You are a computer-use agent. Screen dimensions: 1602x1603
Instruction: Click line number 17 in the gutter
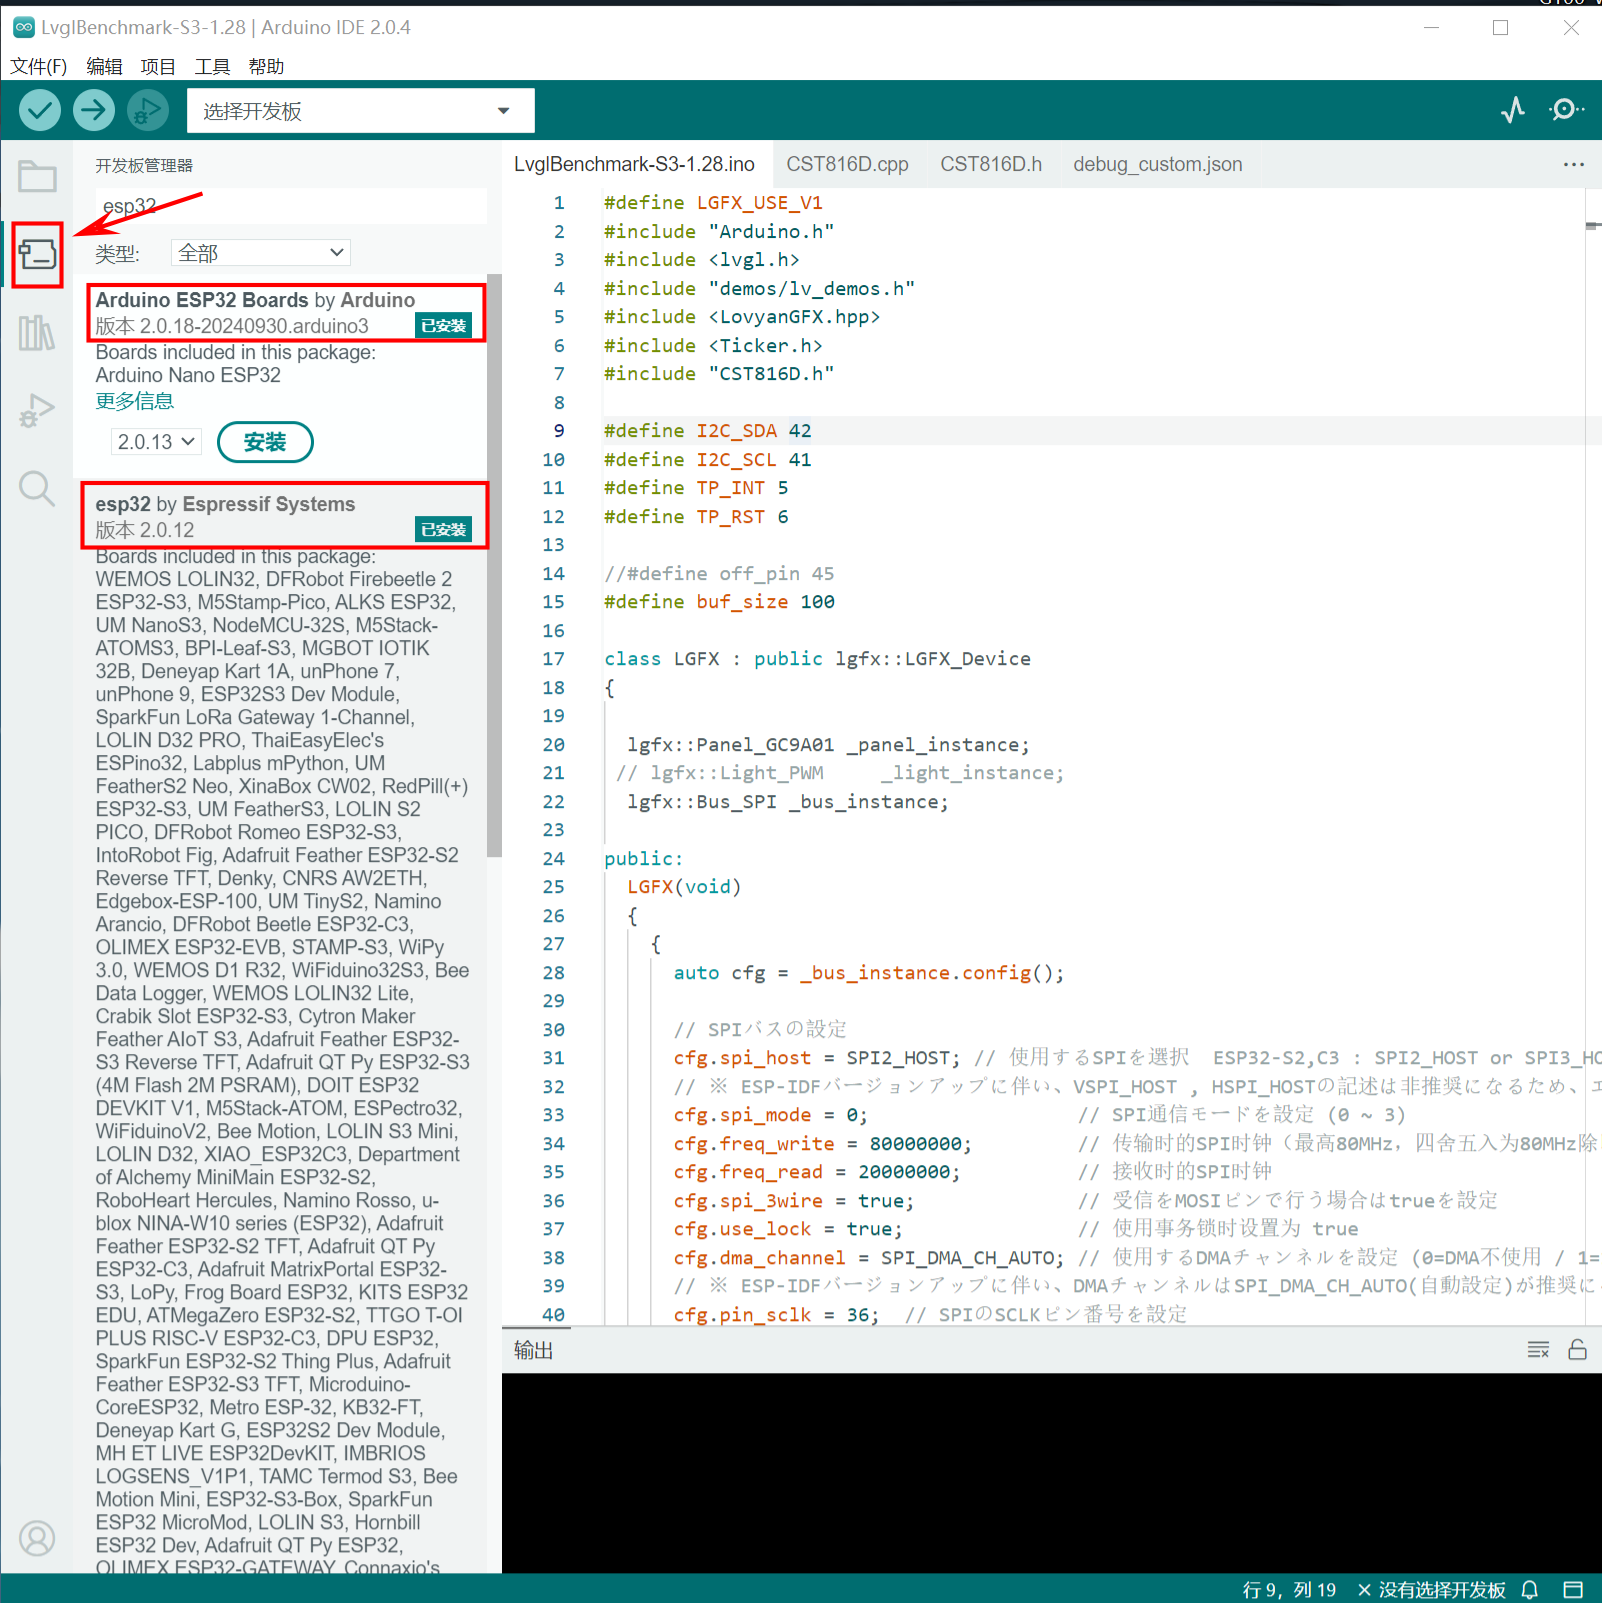tap(553, 659)
